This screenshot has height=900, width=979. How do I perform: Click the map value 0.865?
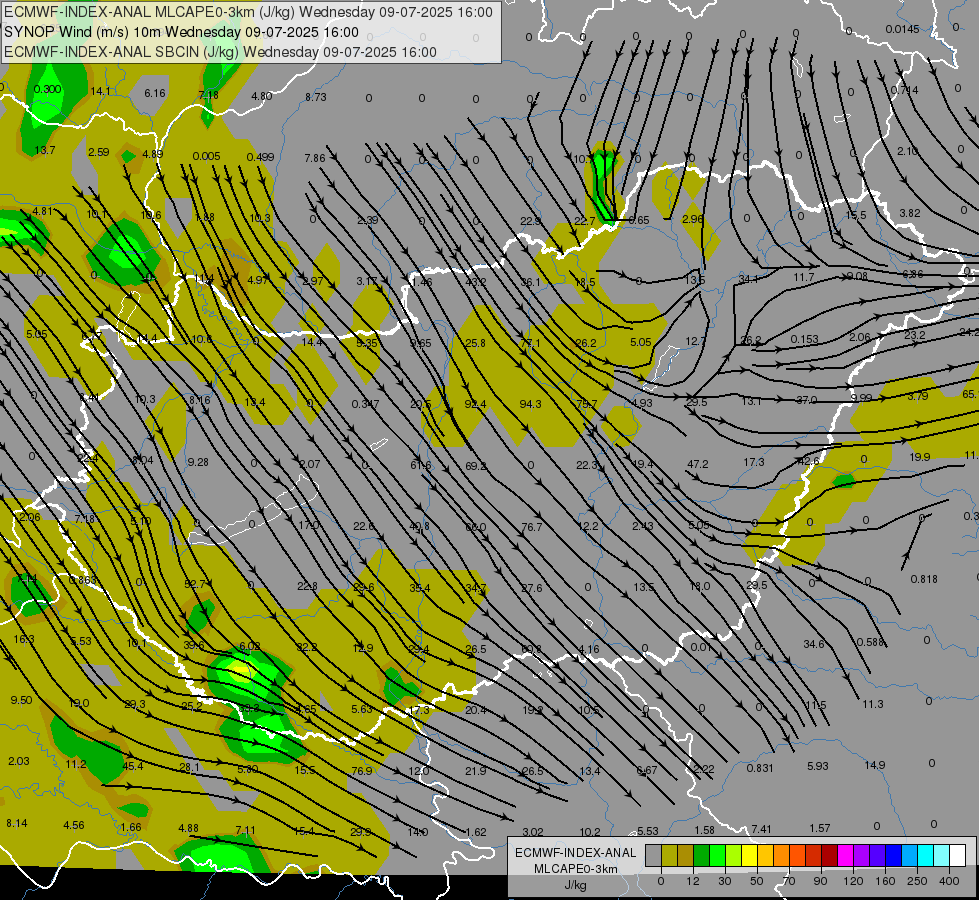[x=82, y=580]
